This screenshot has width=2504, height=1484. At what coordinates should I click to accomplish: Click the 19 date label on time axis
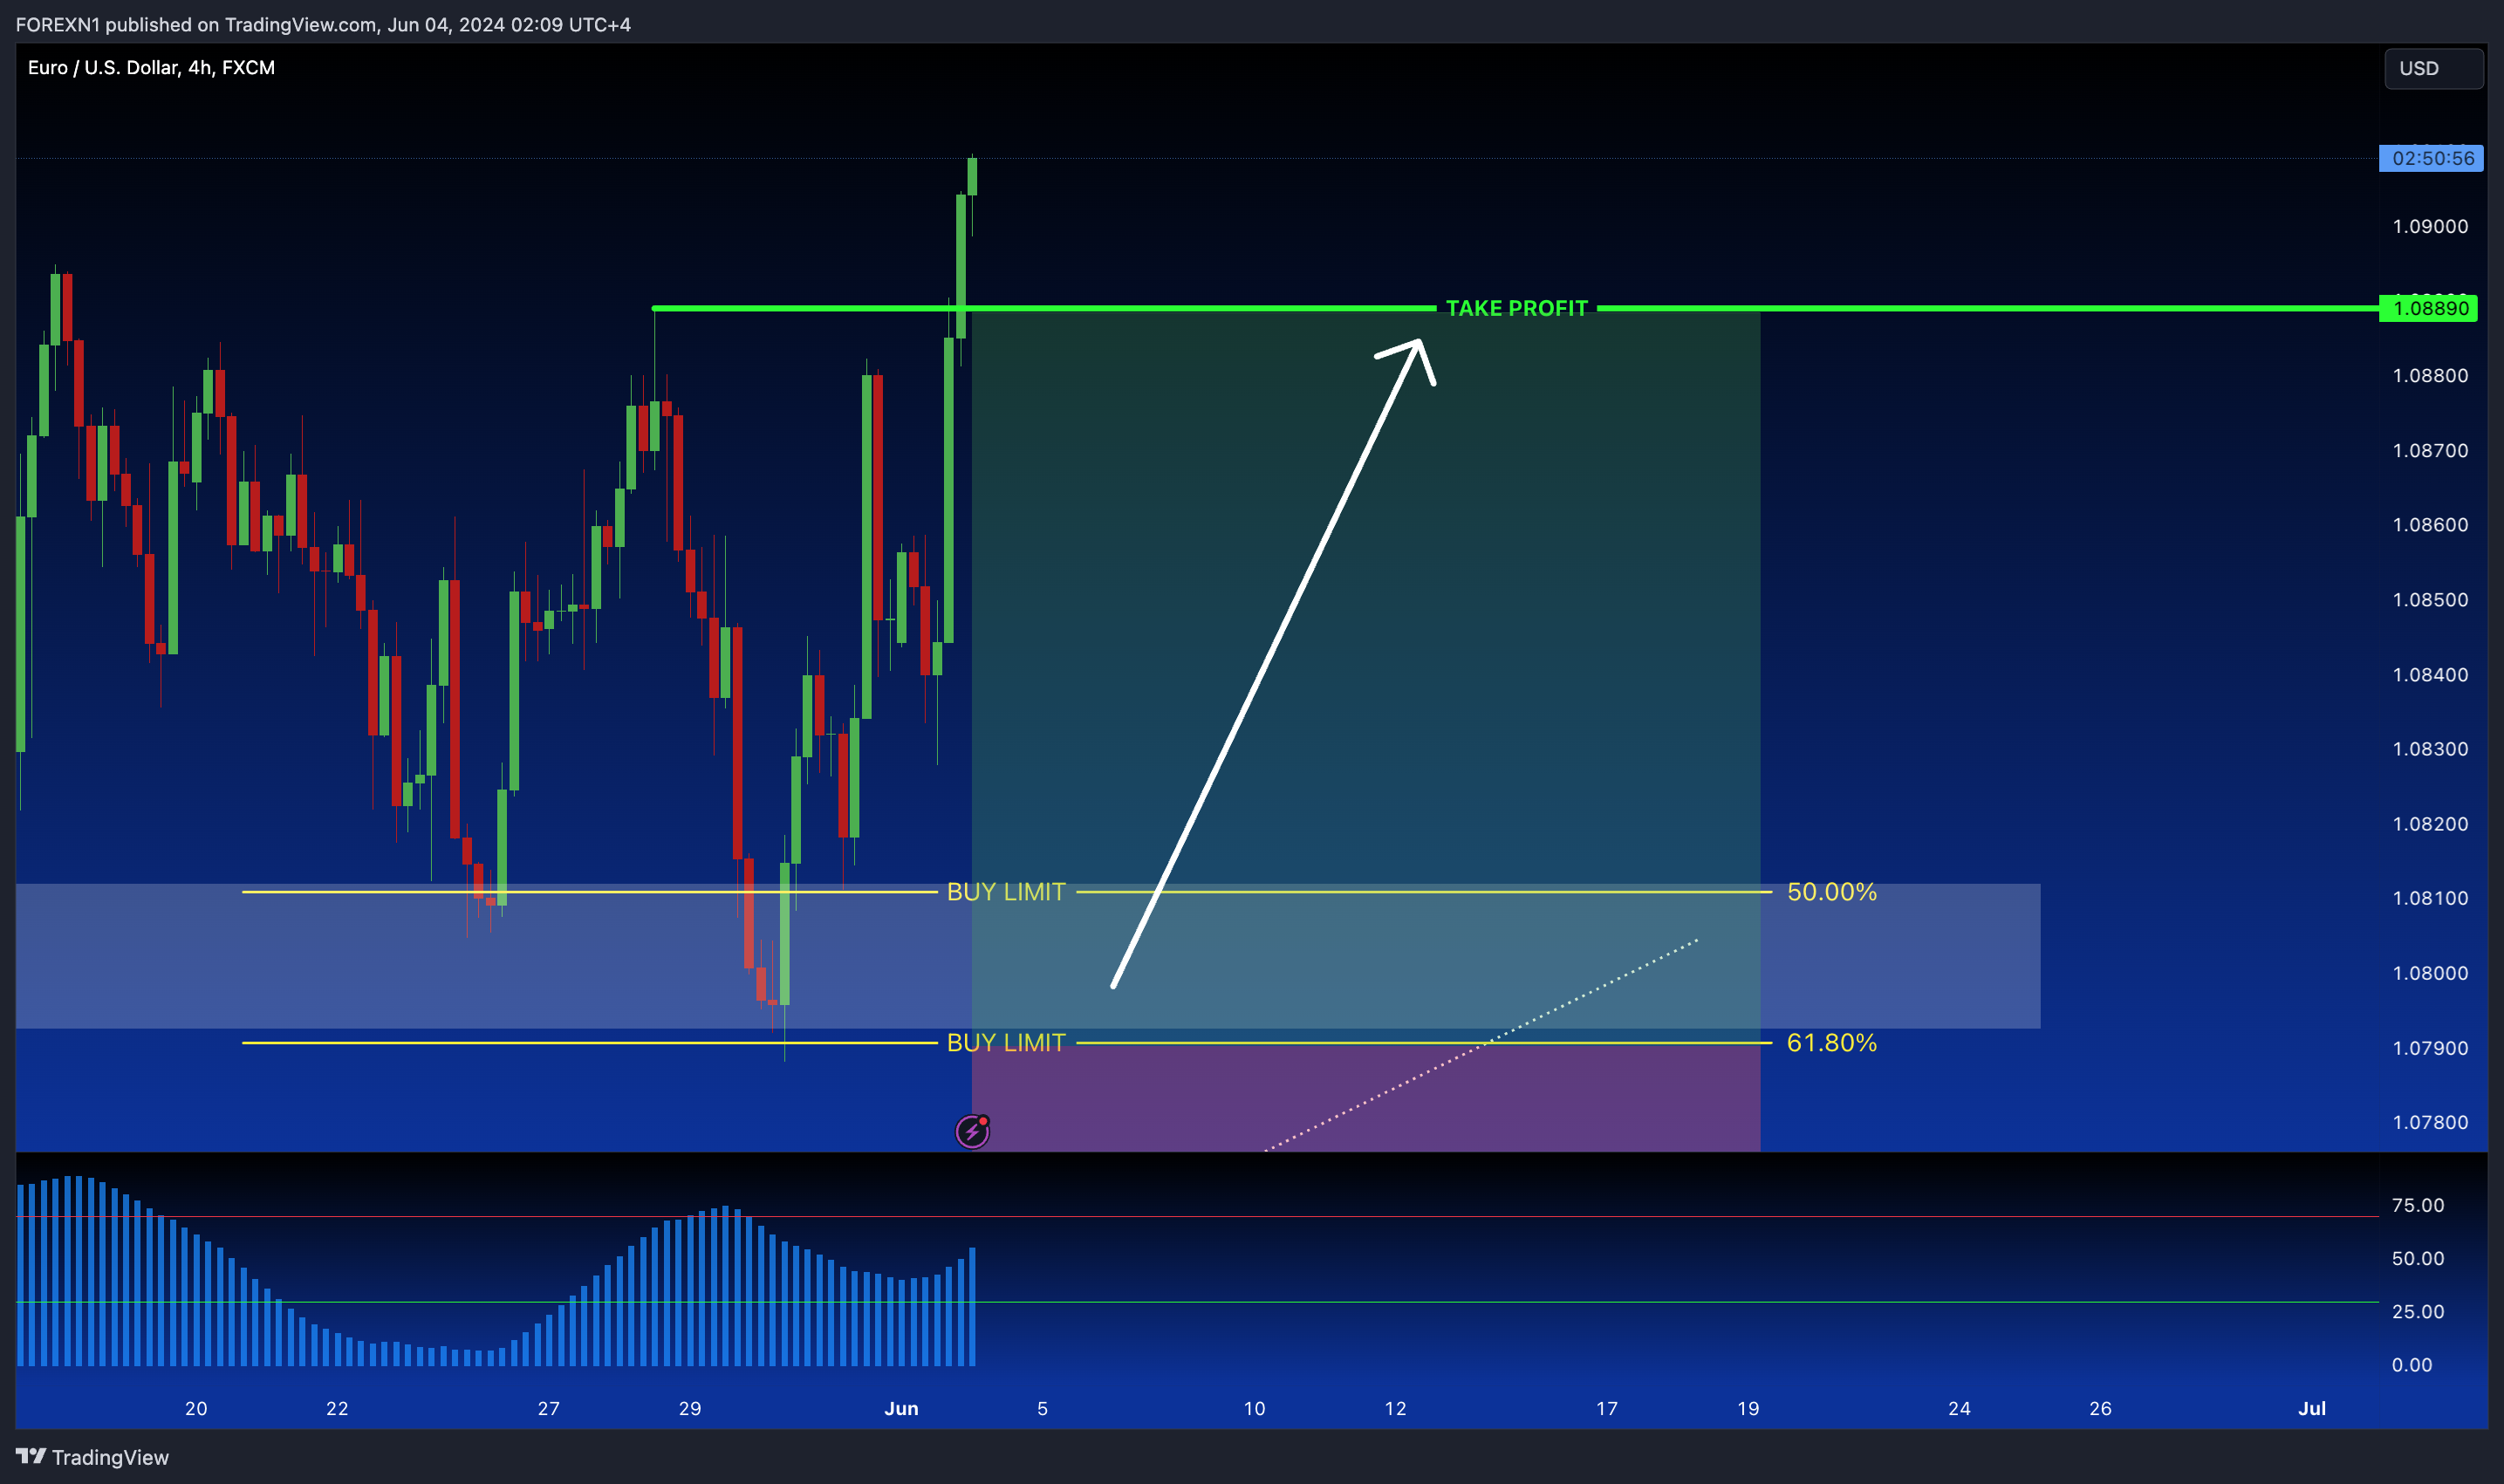[1748, 1408]
